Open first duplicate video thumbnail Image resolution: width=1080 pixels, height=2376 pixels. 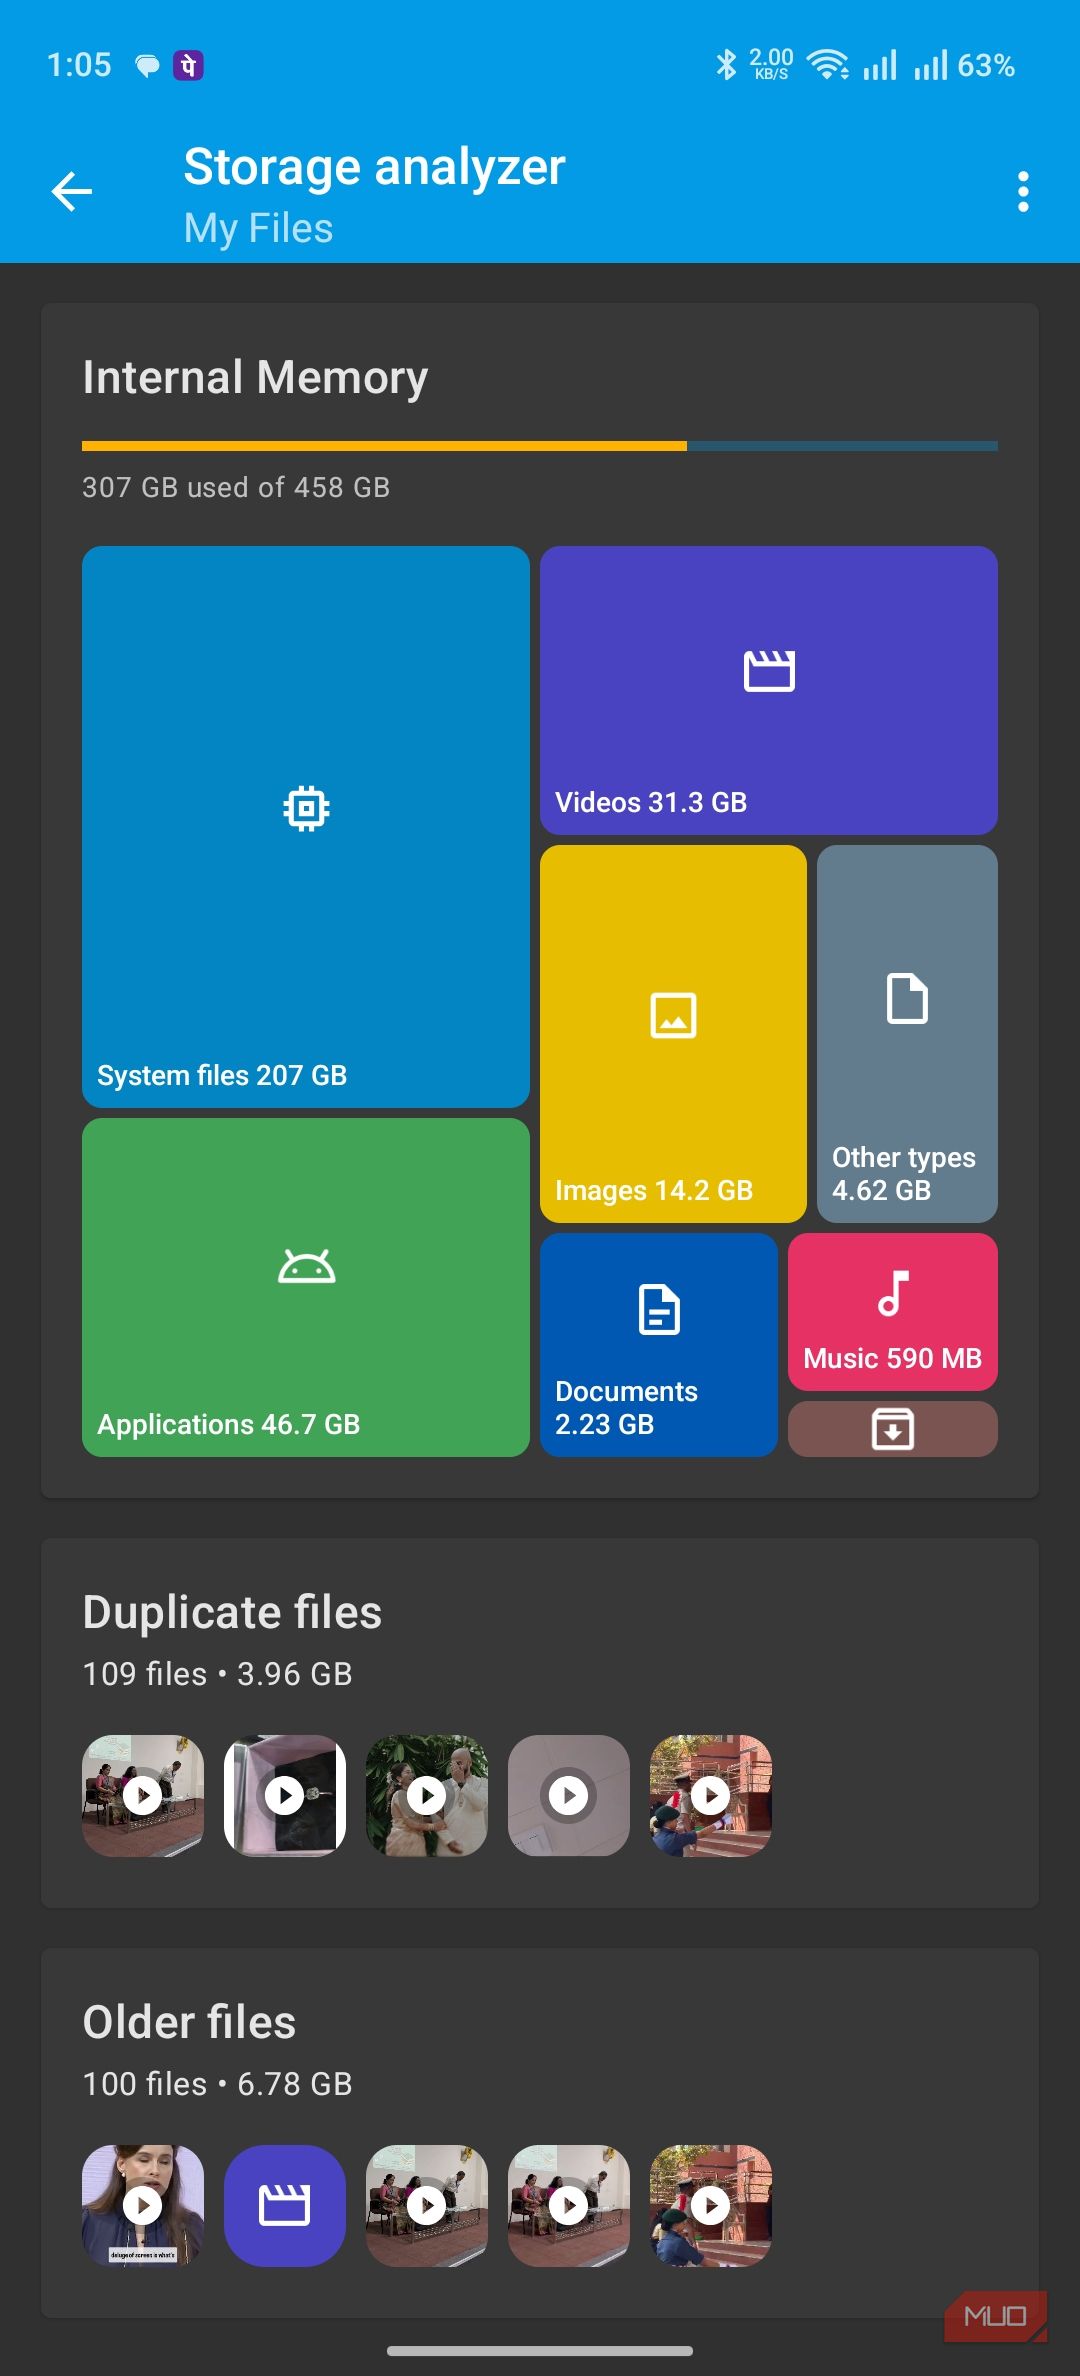[143, 1796]
